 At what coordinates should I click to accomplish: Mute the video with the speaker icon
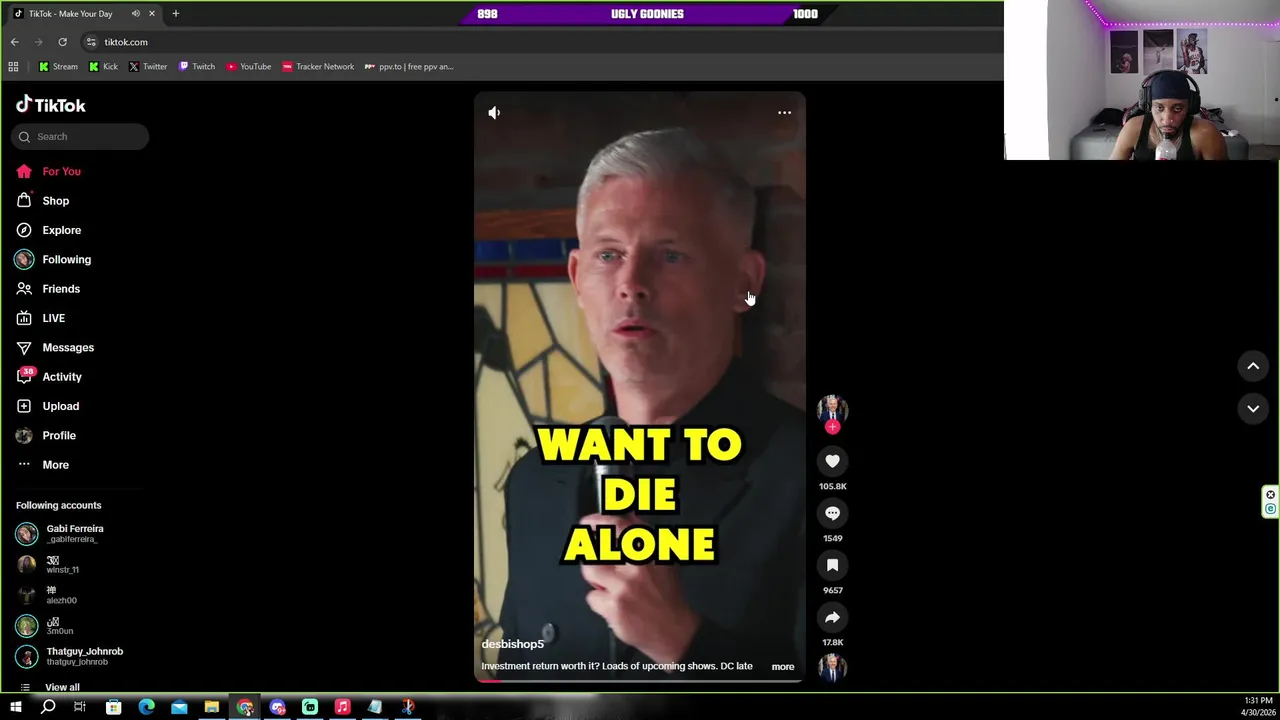494,113
